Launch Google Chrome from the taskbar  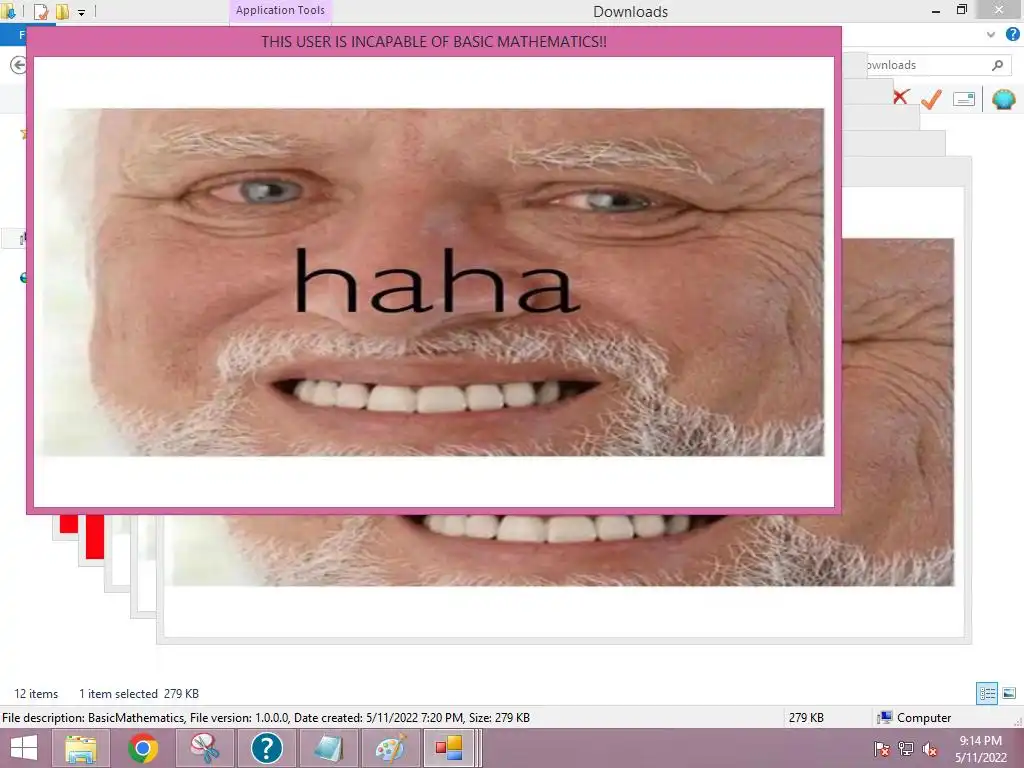click(142, 748)
